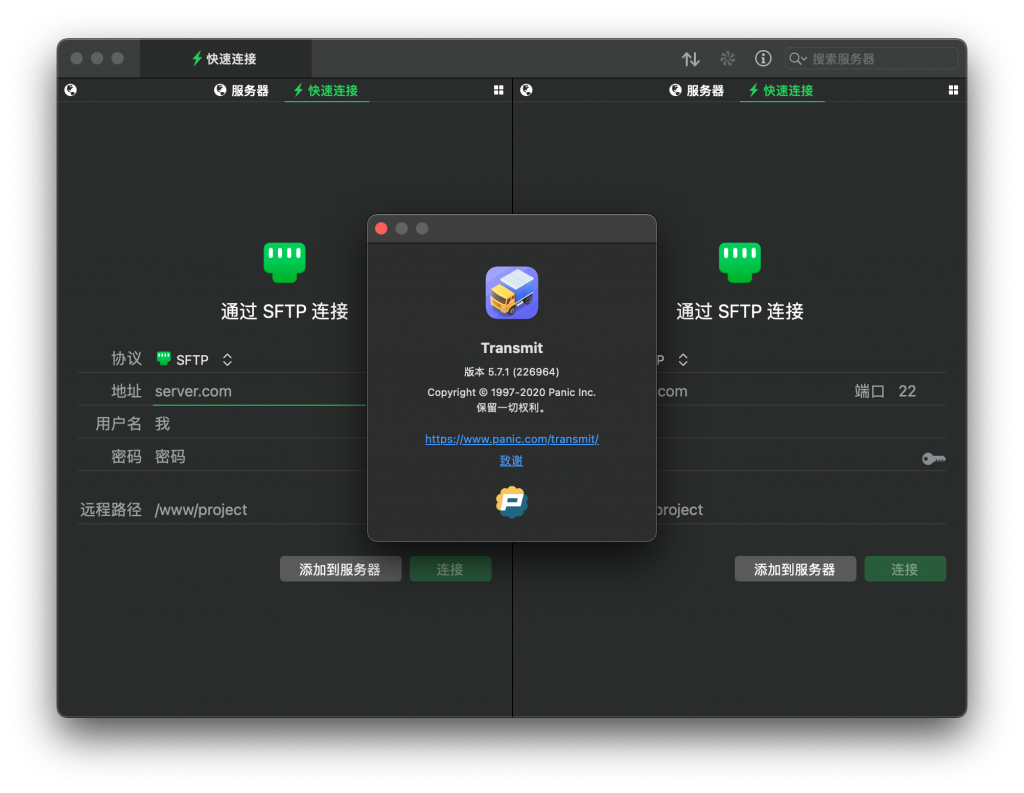1024x793 pixels.
Task: Click the Copyright © 1997-2020 Panic Inc. text
Action: coord(511,393)
